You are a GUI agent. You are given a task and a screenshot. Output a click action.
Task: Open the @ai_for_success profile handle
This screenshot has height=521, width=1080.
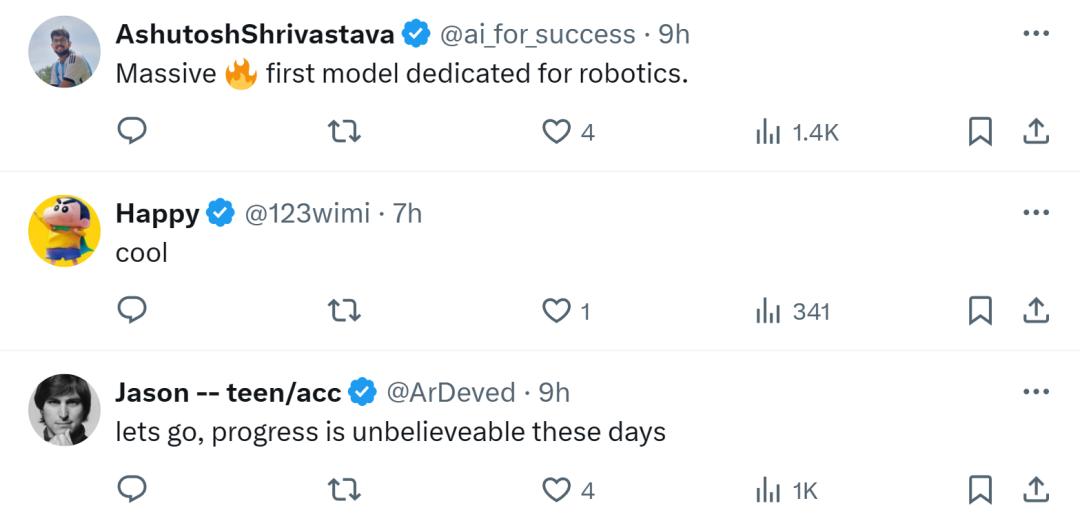click(x=538, y=34)
